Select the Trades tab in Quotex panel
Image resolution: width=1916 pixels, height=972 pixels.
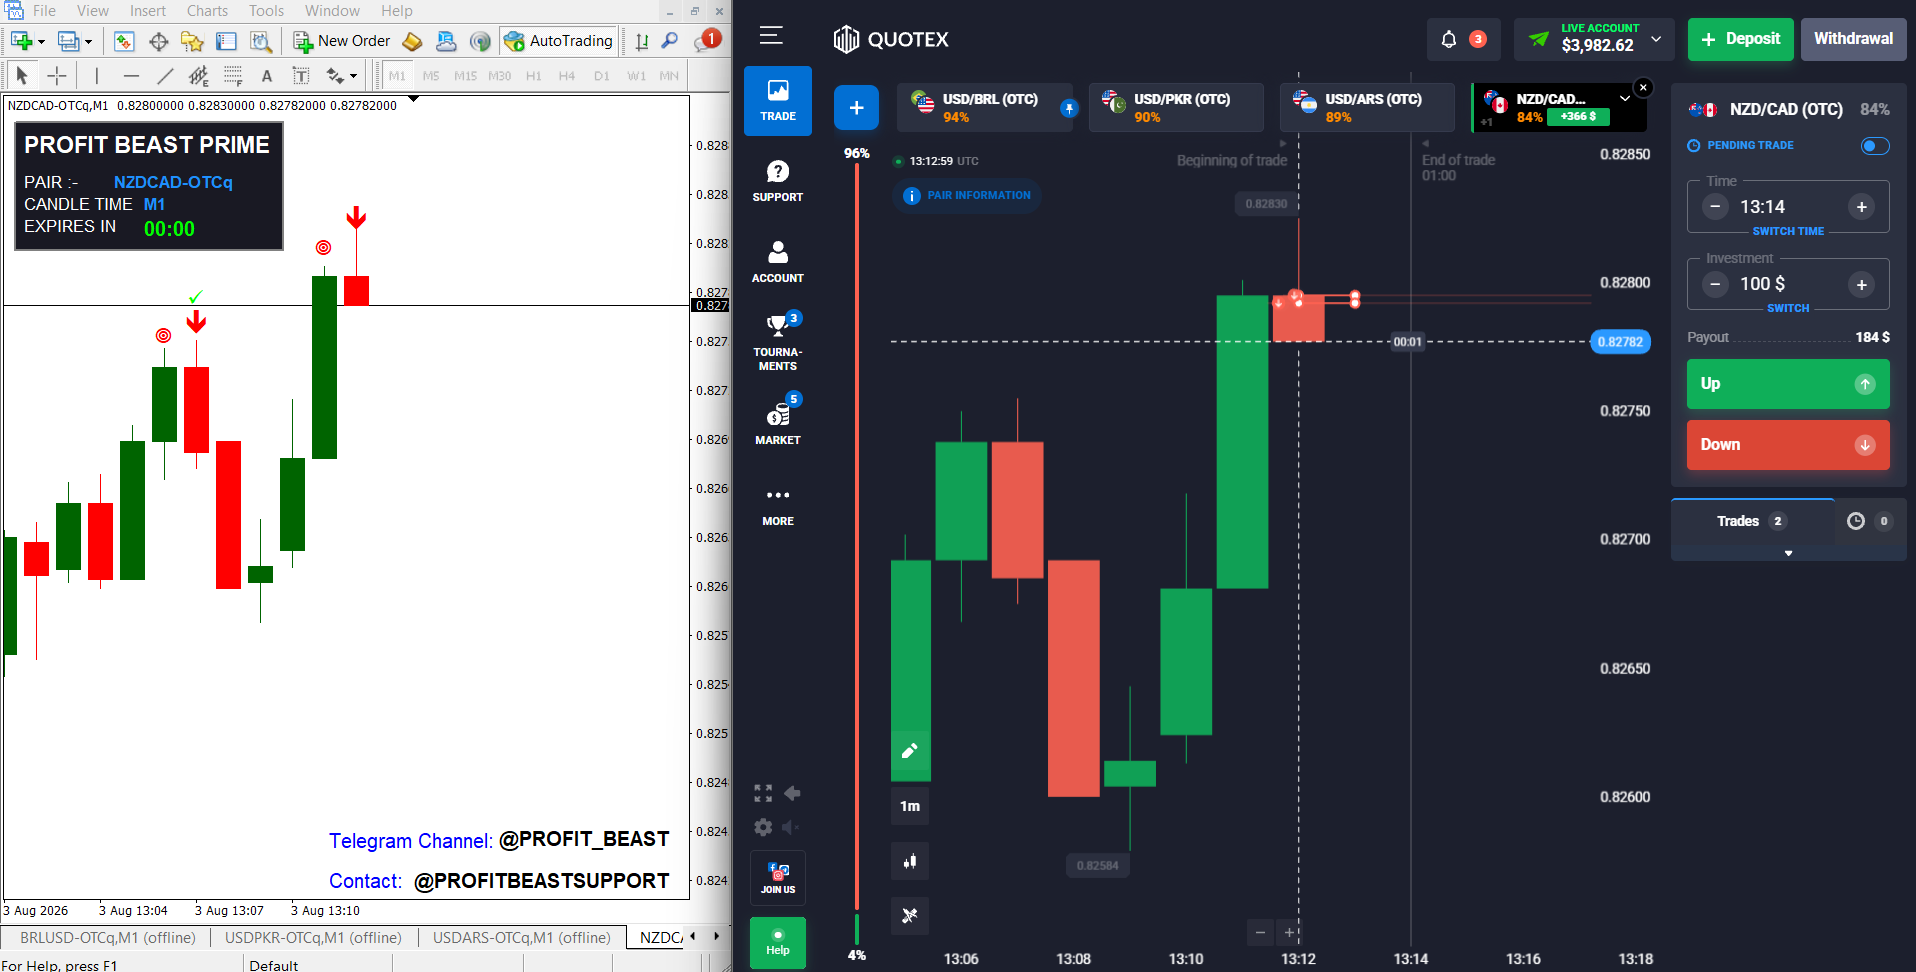click(1751, 521)
